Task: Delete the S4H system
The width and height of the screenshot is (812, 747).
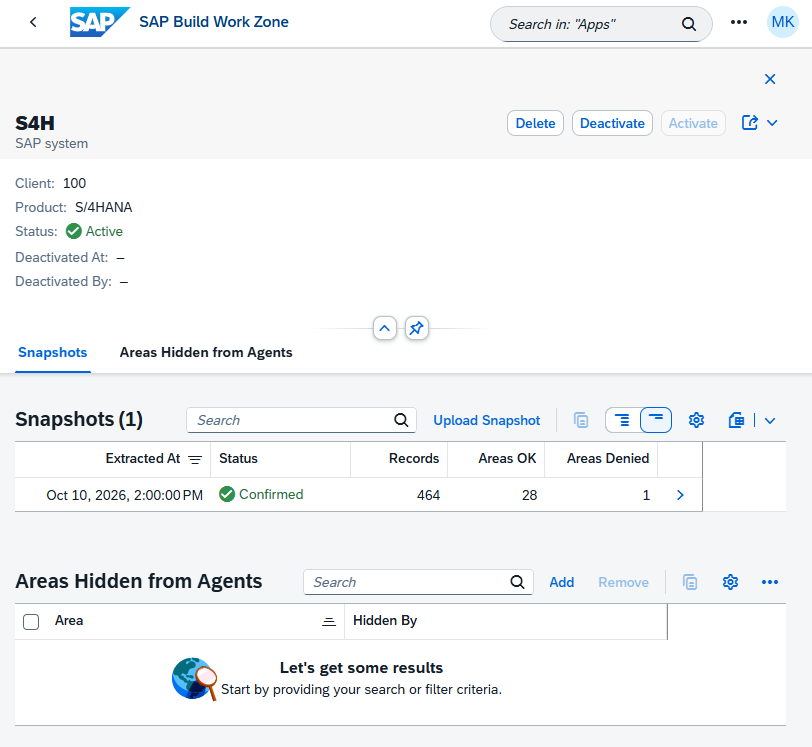Action: [x=535, y=123]
